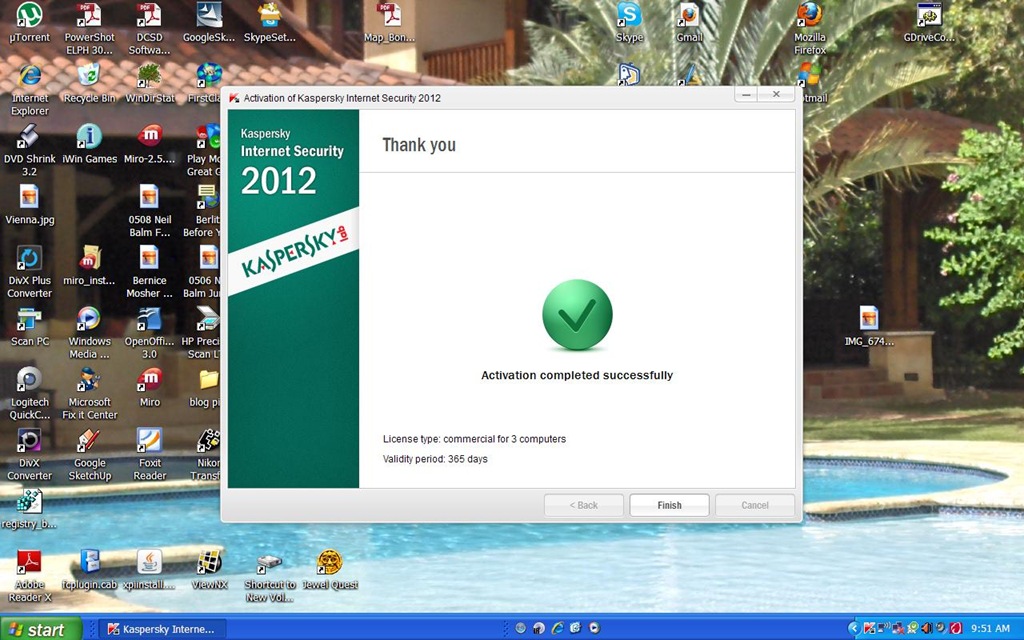This screenshot has width=1024, height=640.
Task: Click the green checkmark success icon
Action: [x=577, y=315]
